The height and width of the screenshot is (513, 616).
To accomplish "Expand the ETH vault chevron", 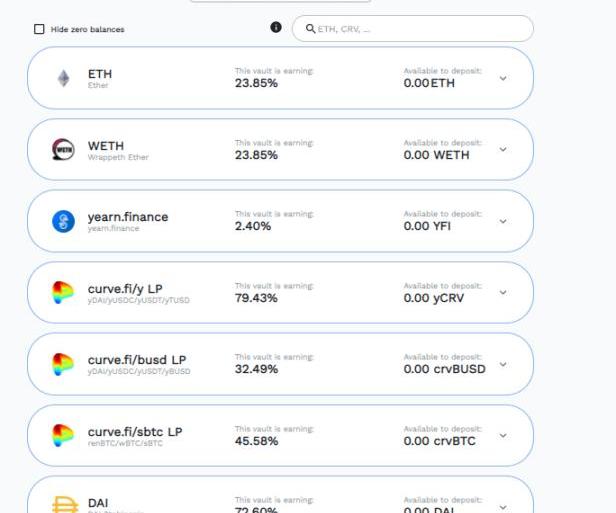I will (503, 78).
